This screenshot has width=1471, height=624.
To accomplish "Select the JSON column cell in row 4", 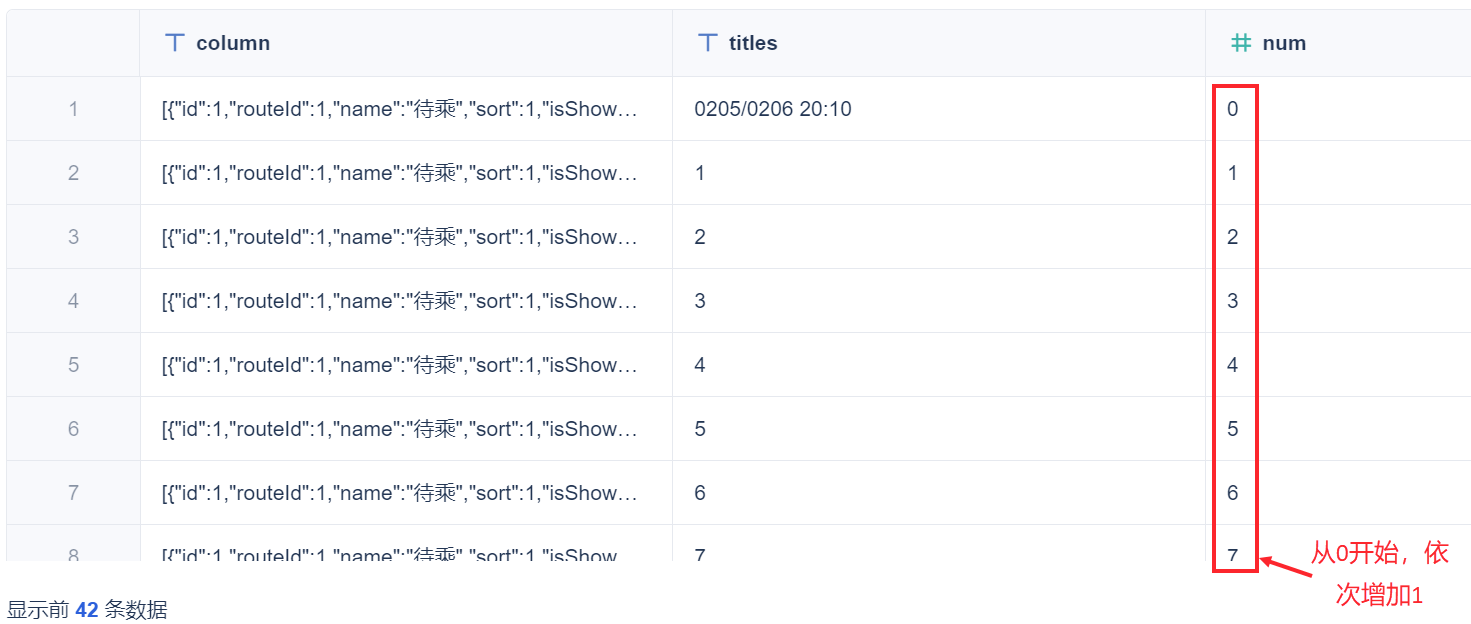I will tap(400, 301).
